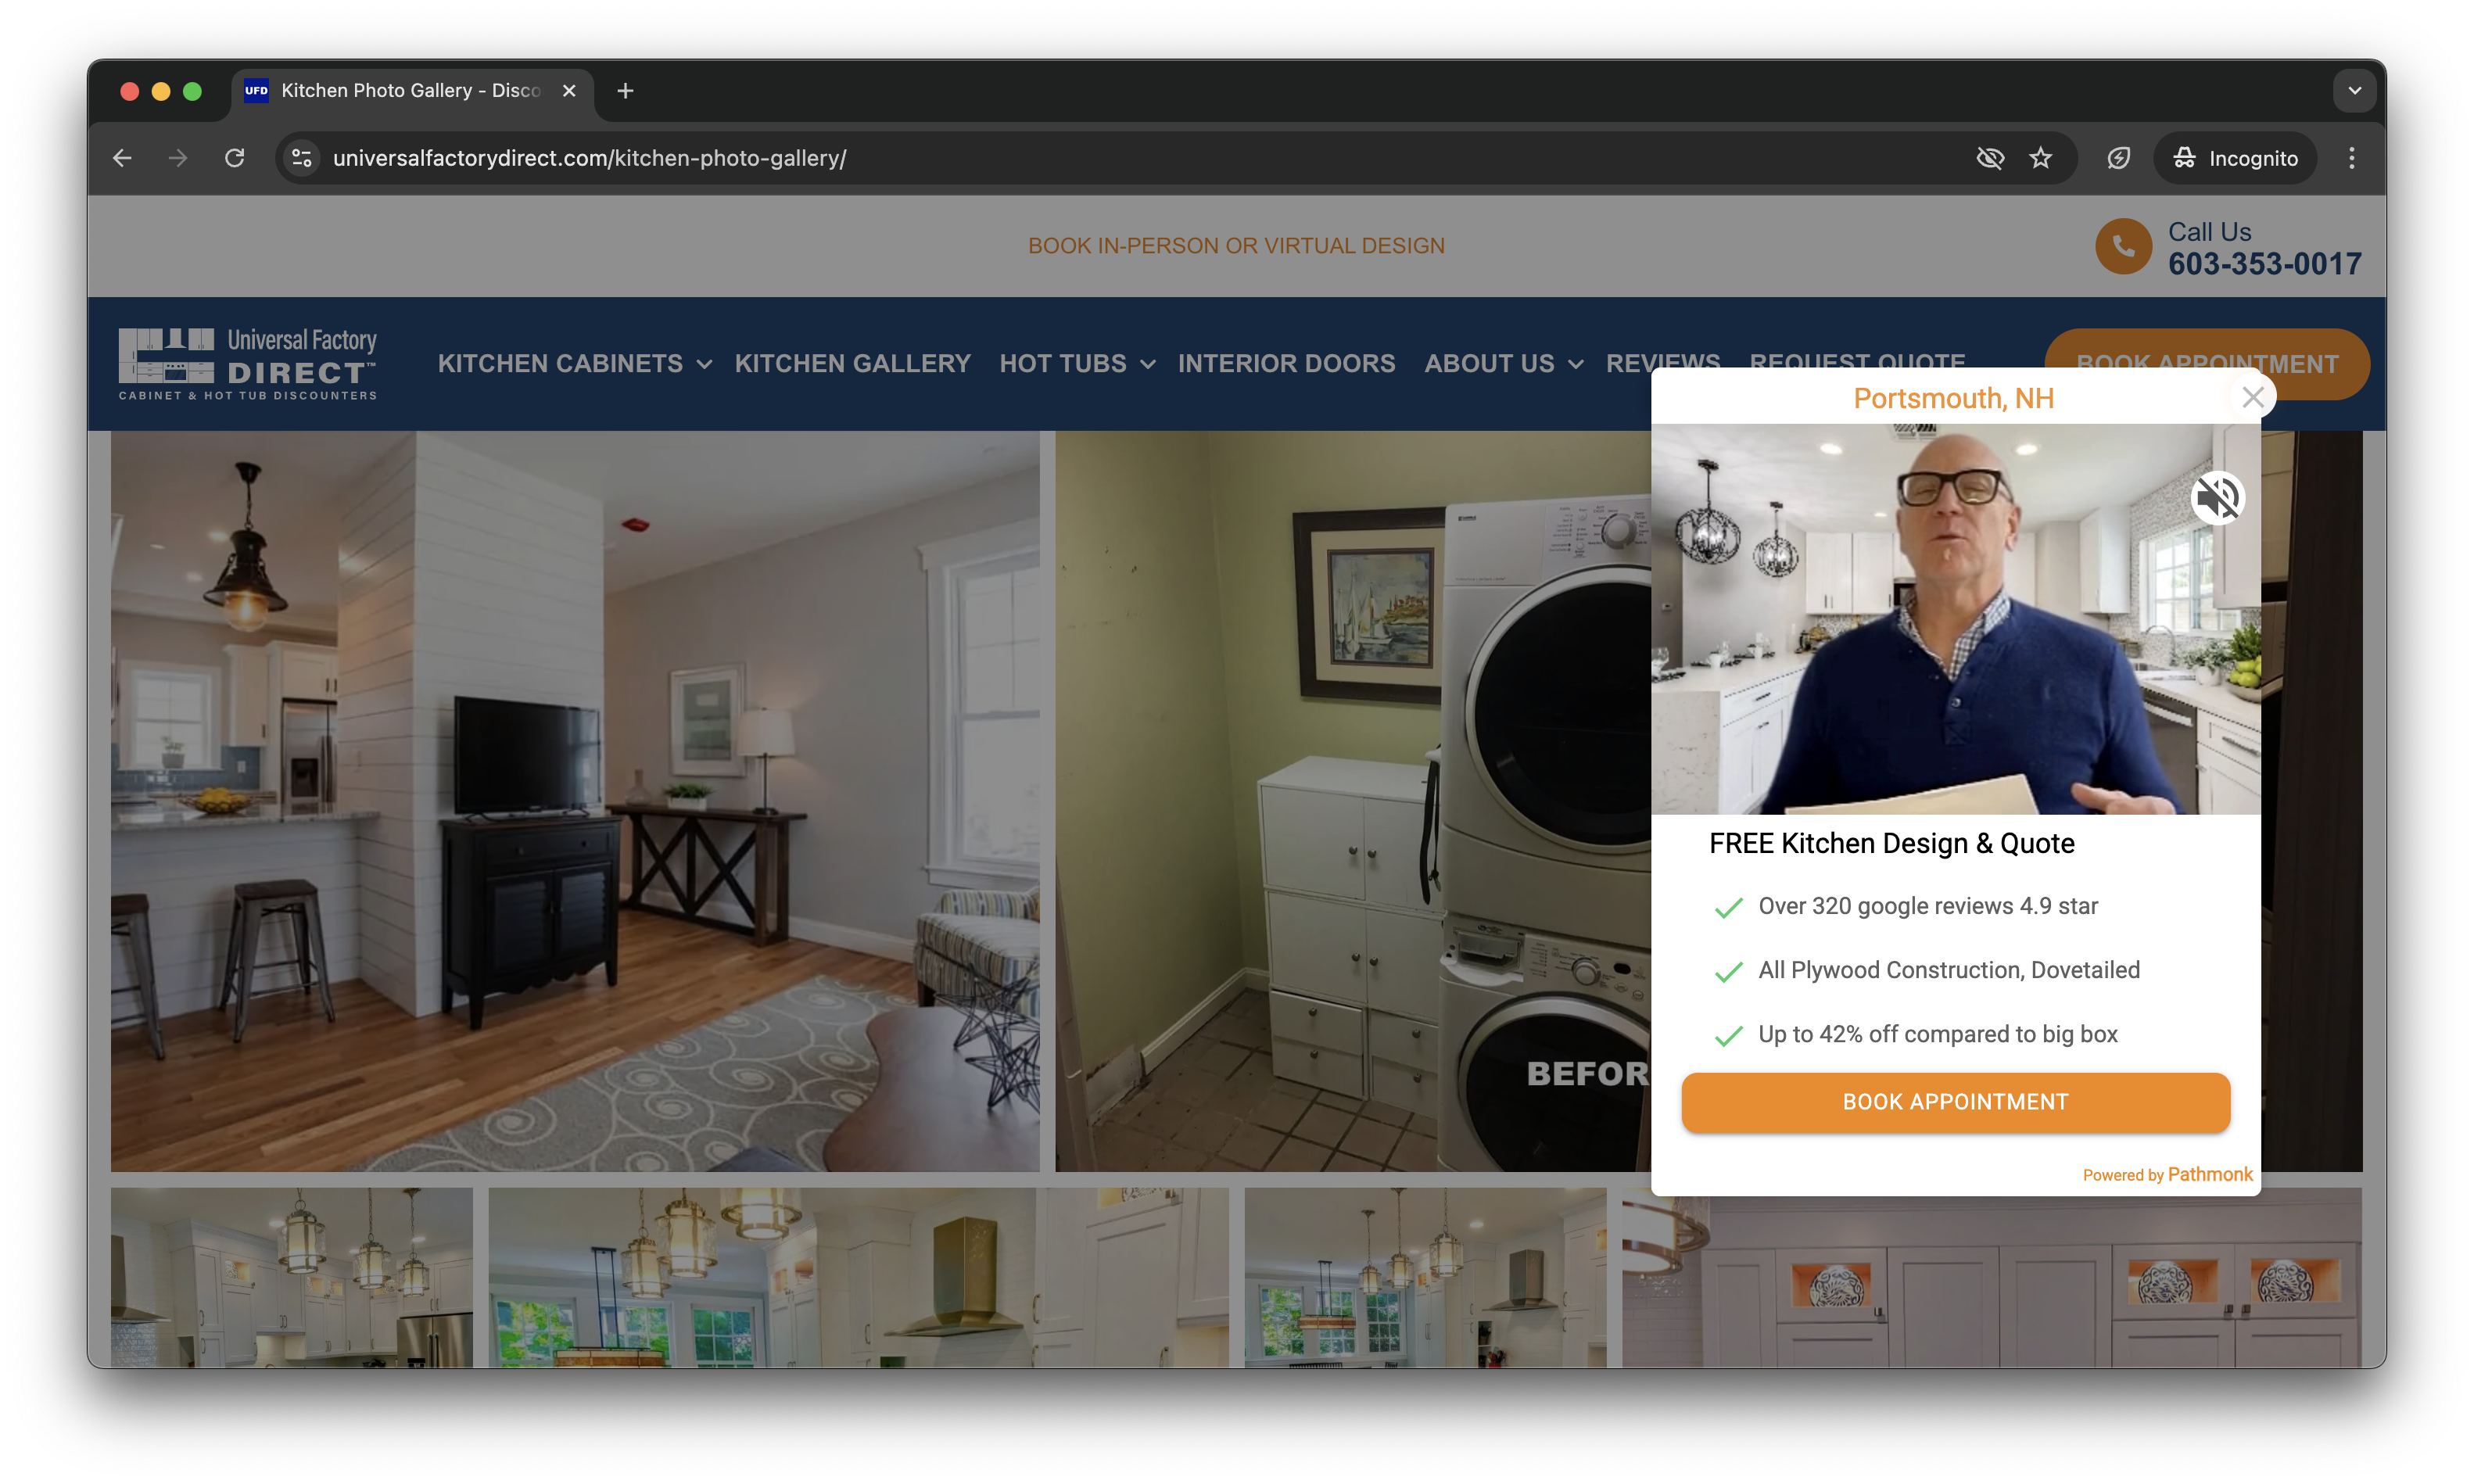
Task: Click the reload/refresh page icon
Action: [235, 159]
